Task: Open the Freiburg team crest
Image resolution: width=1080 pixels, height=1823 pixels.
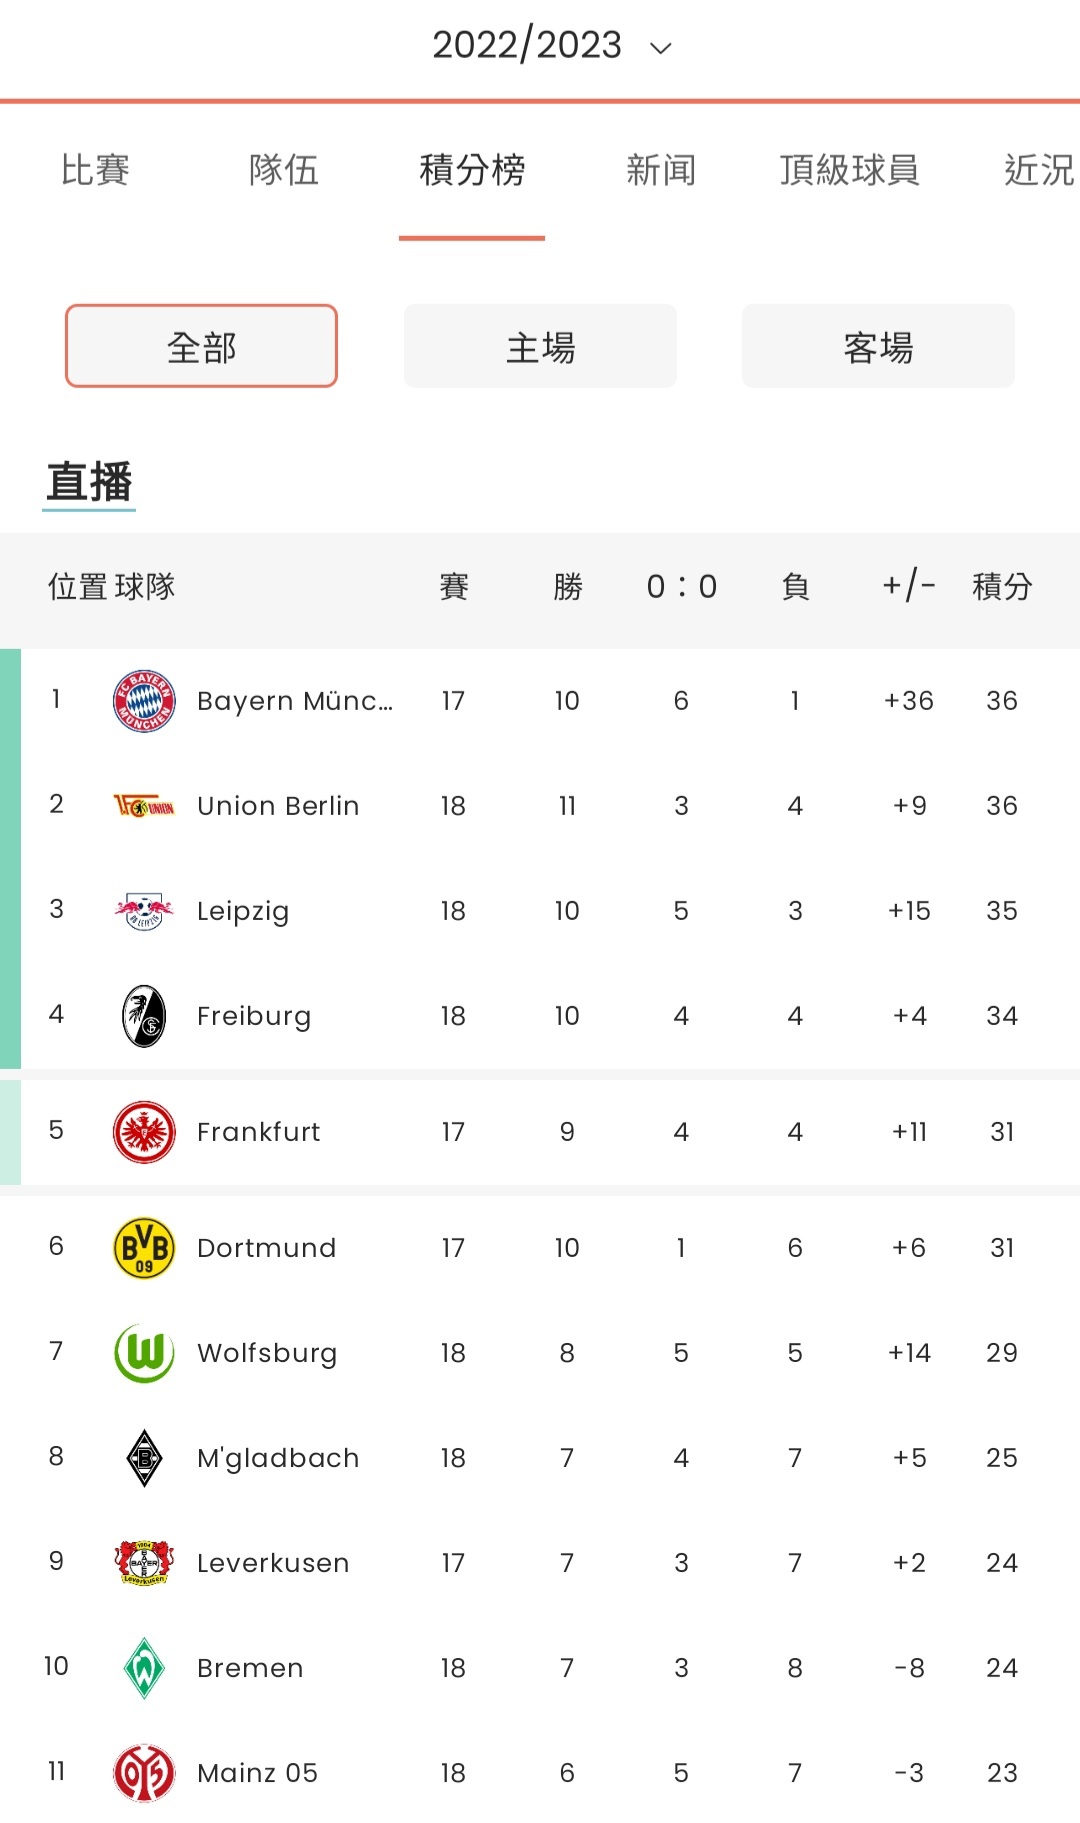Action: click(x=144, y=1016)
